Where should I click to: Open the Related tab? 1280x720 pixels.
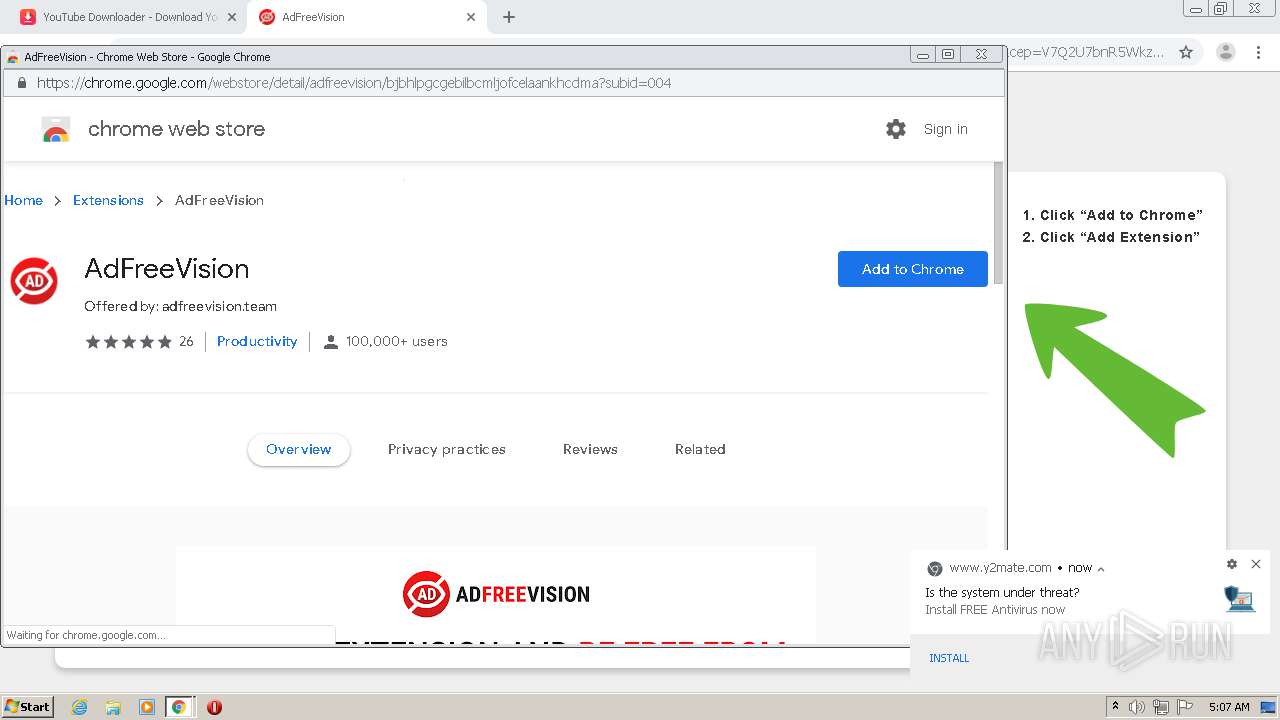pyautogui.click(x=700, y=450)
